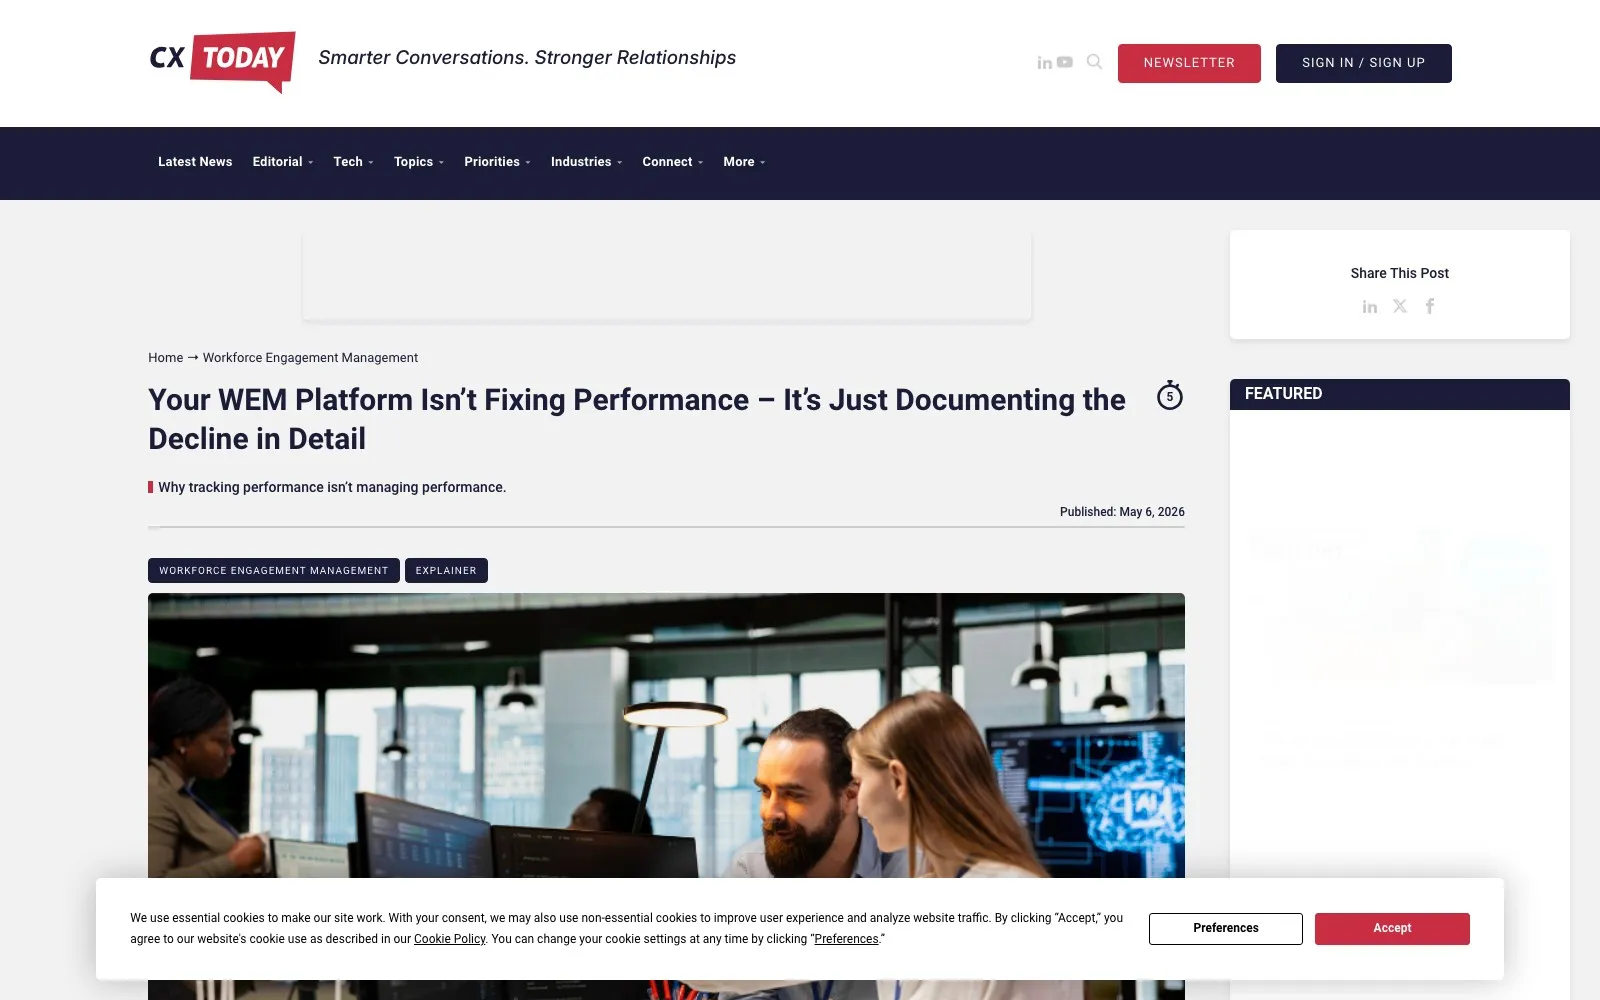Click the Published: May 6, 2026 date
Viewport: 1600px width, 1000px height.
(1122, 512)
